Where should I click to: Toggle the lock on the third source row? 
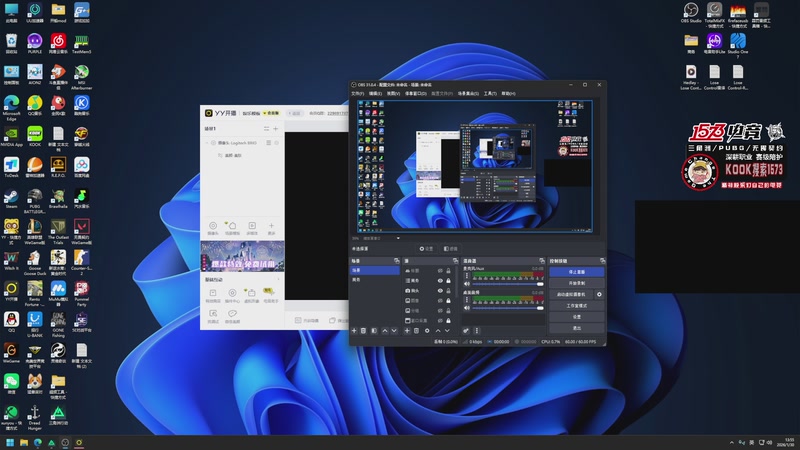pos(448,291)
